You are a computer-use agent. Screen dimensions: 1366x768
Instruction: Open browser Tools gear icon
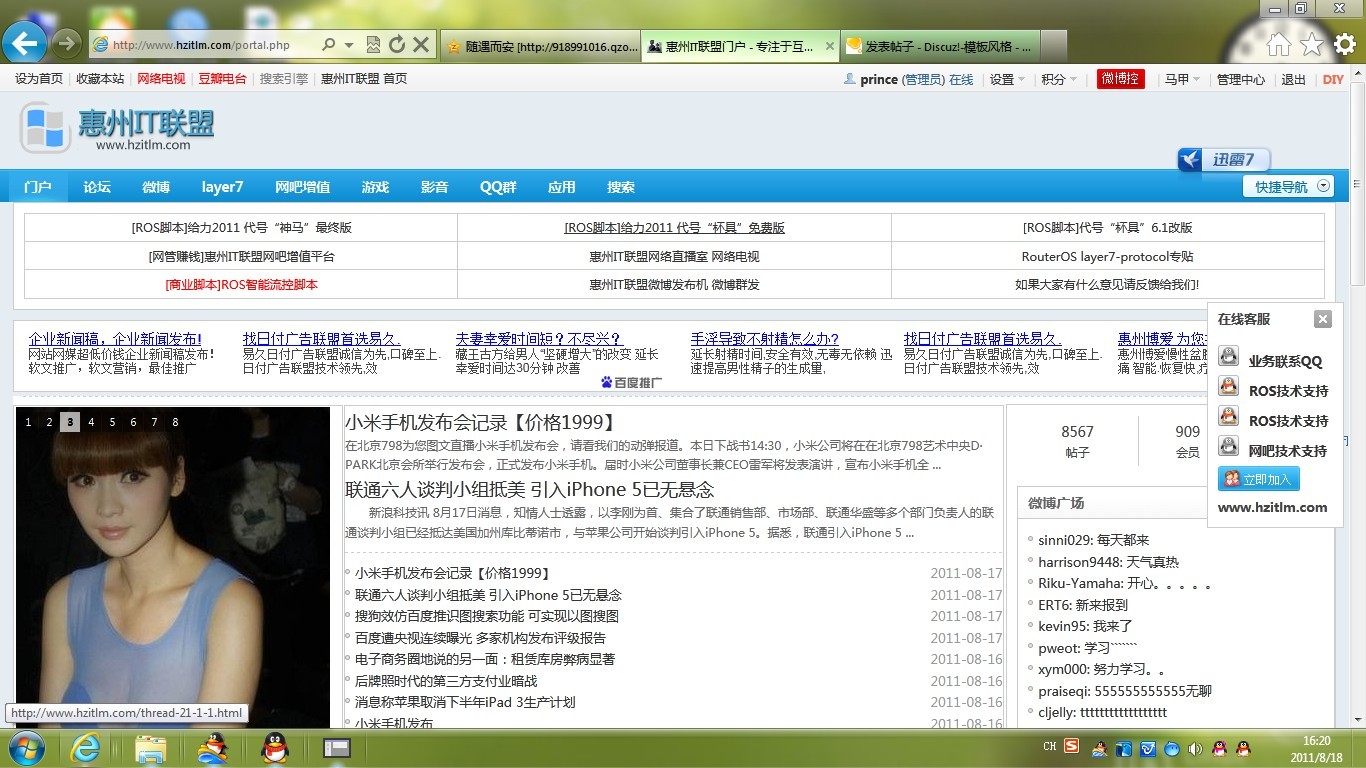pos(1345,44)
